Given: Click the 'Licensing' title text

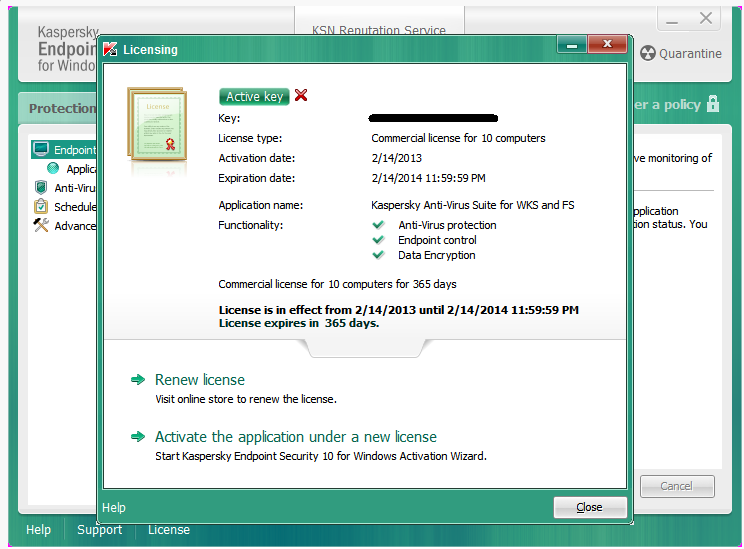Looking at the screenshot, I should pos(150,49).
